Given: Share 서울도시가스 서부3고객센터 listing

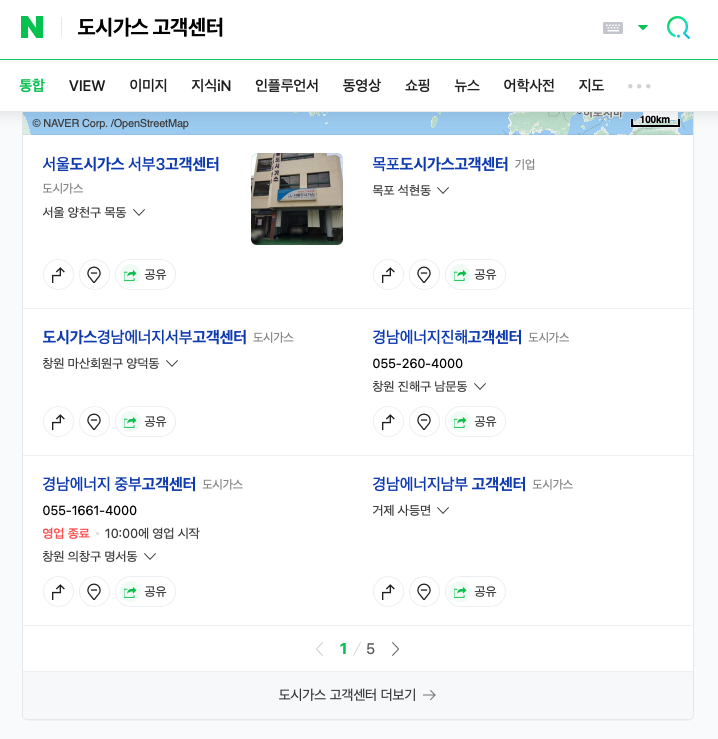Looking at the screenshot, I should click(x=145, y=274).
